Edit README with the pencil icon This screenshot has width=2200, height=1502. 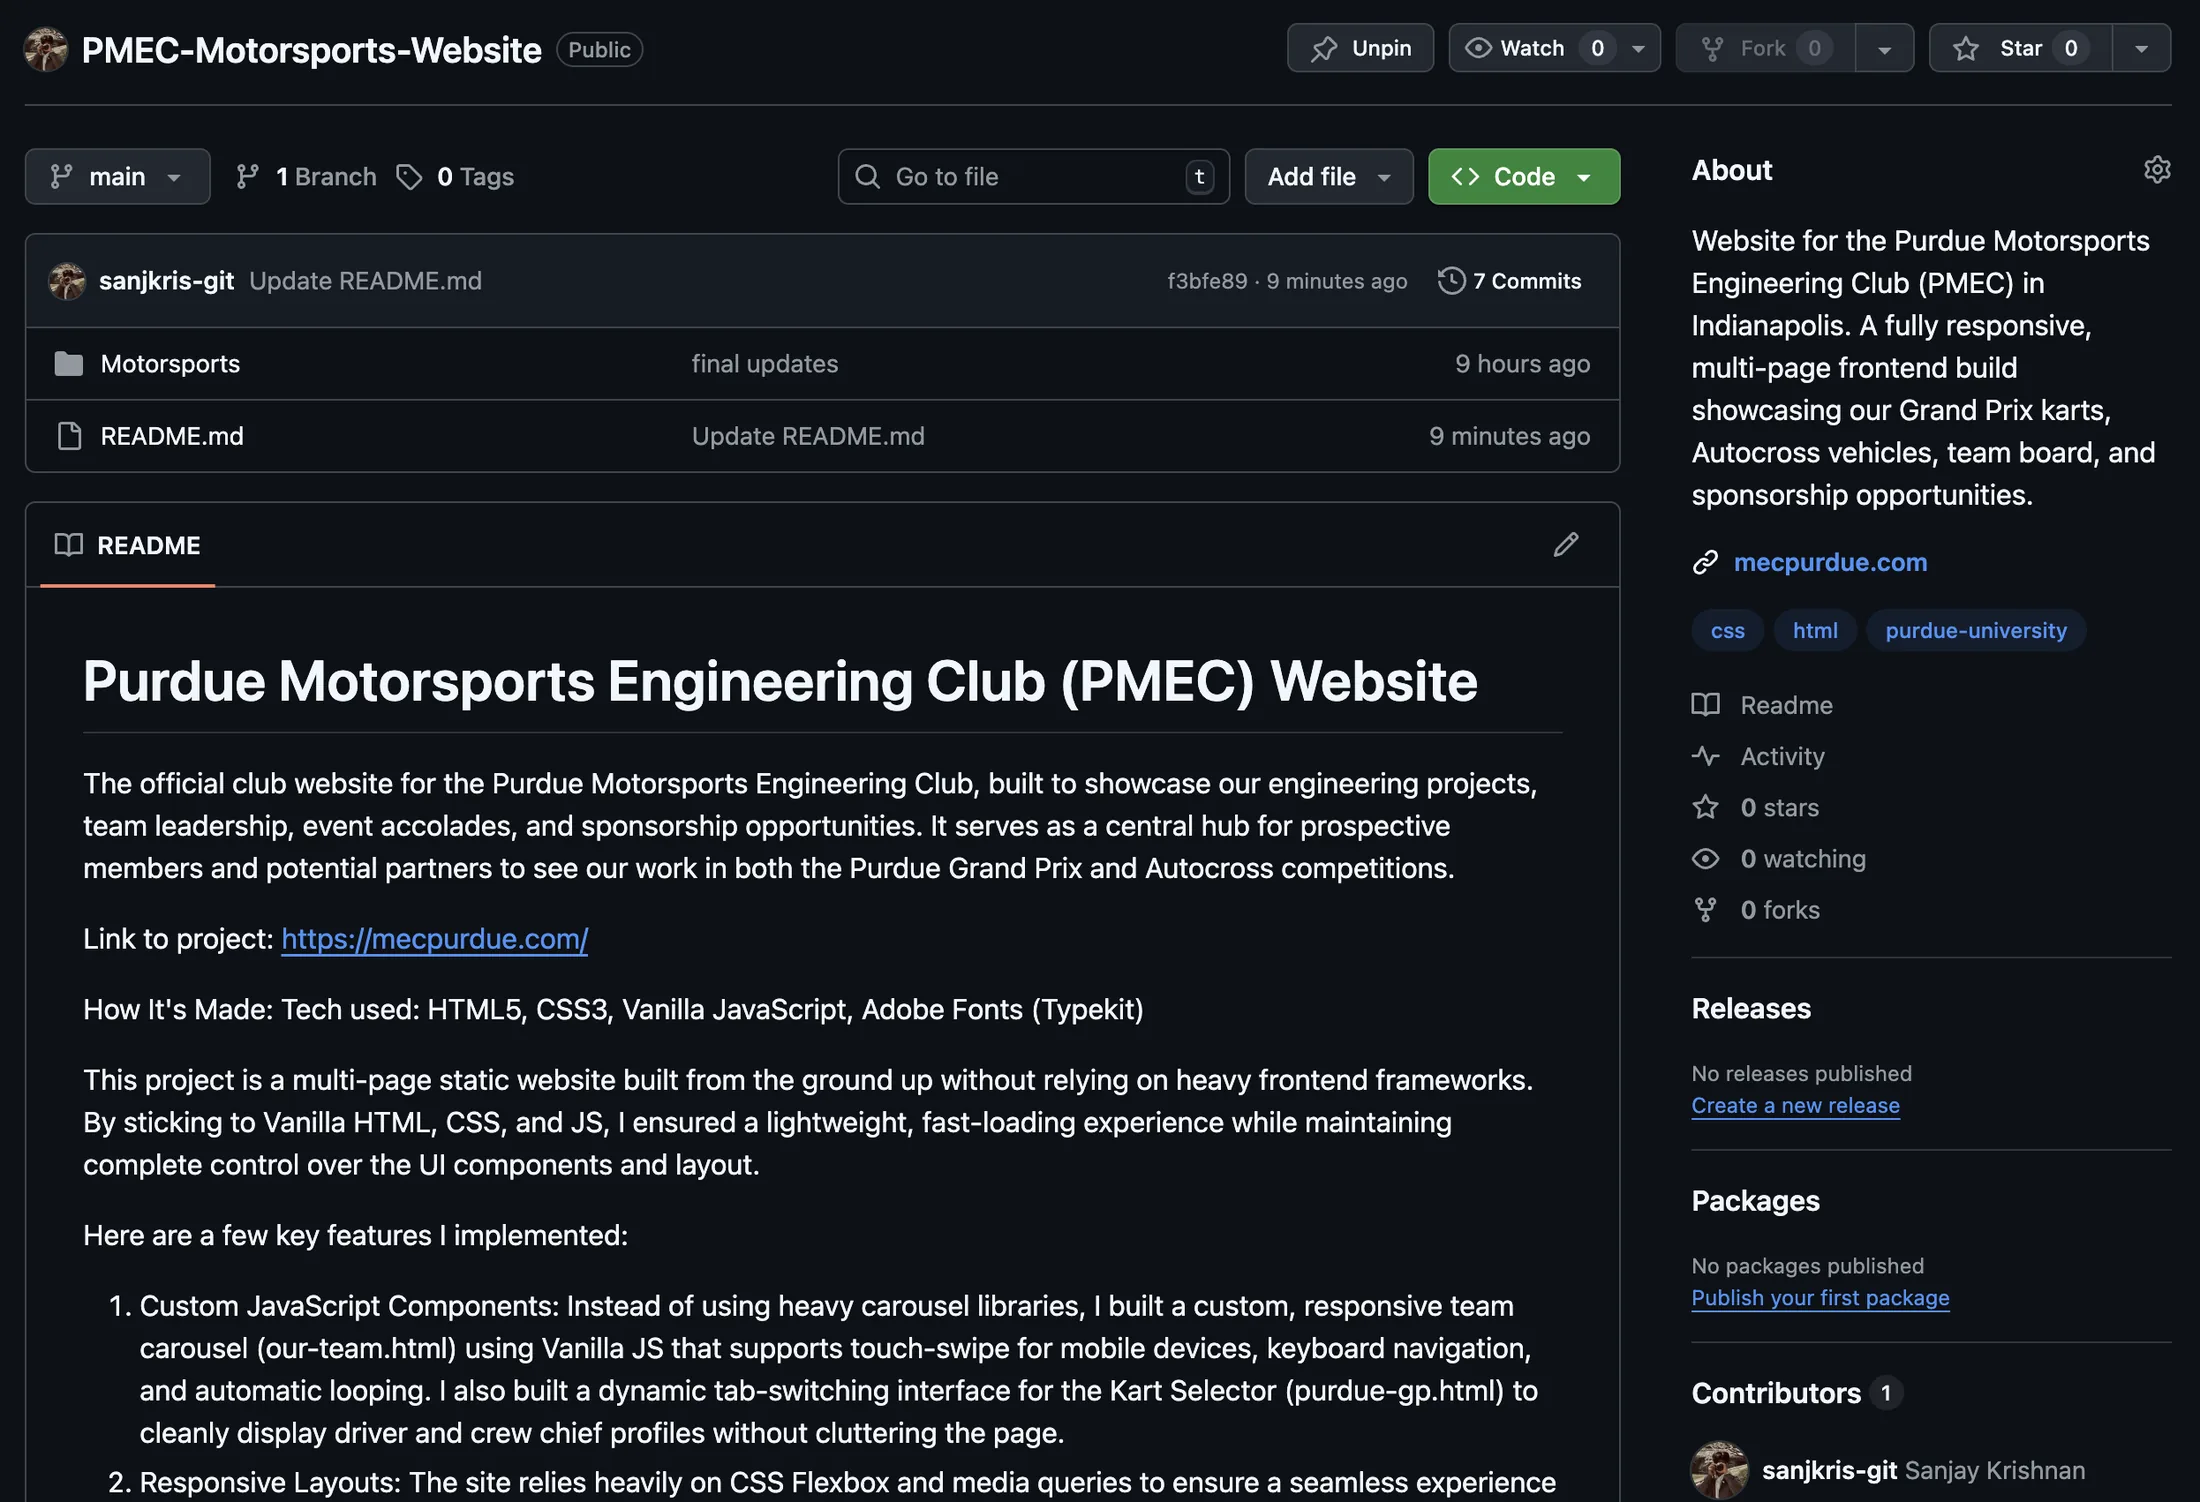click(1566, 545)
